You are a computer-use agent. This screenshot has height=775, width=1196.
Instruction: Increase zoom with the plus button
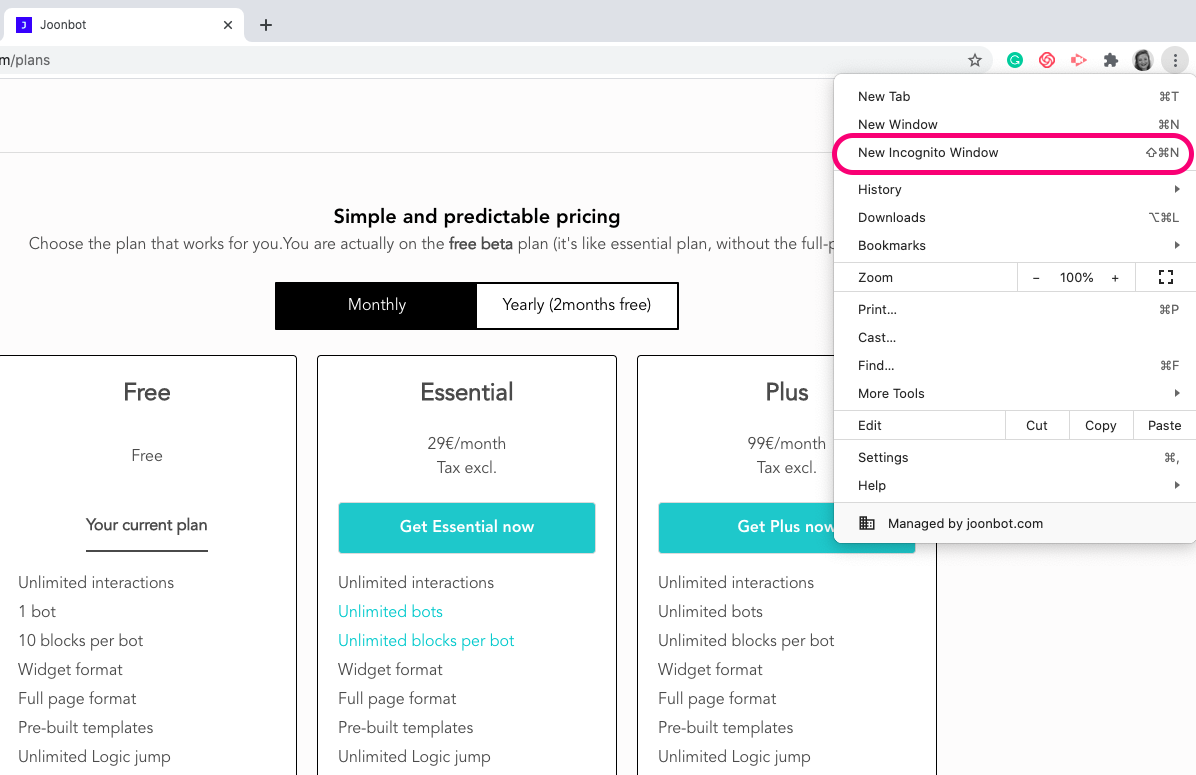click(x=1115, y=278)
